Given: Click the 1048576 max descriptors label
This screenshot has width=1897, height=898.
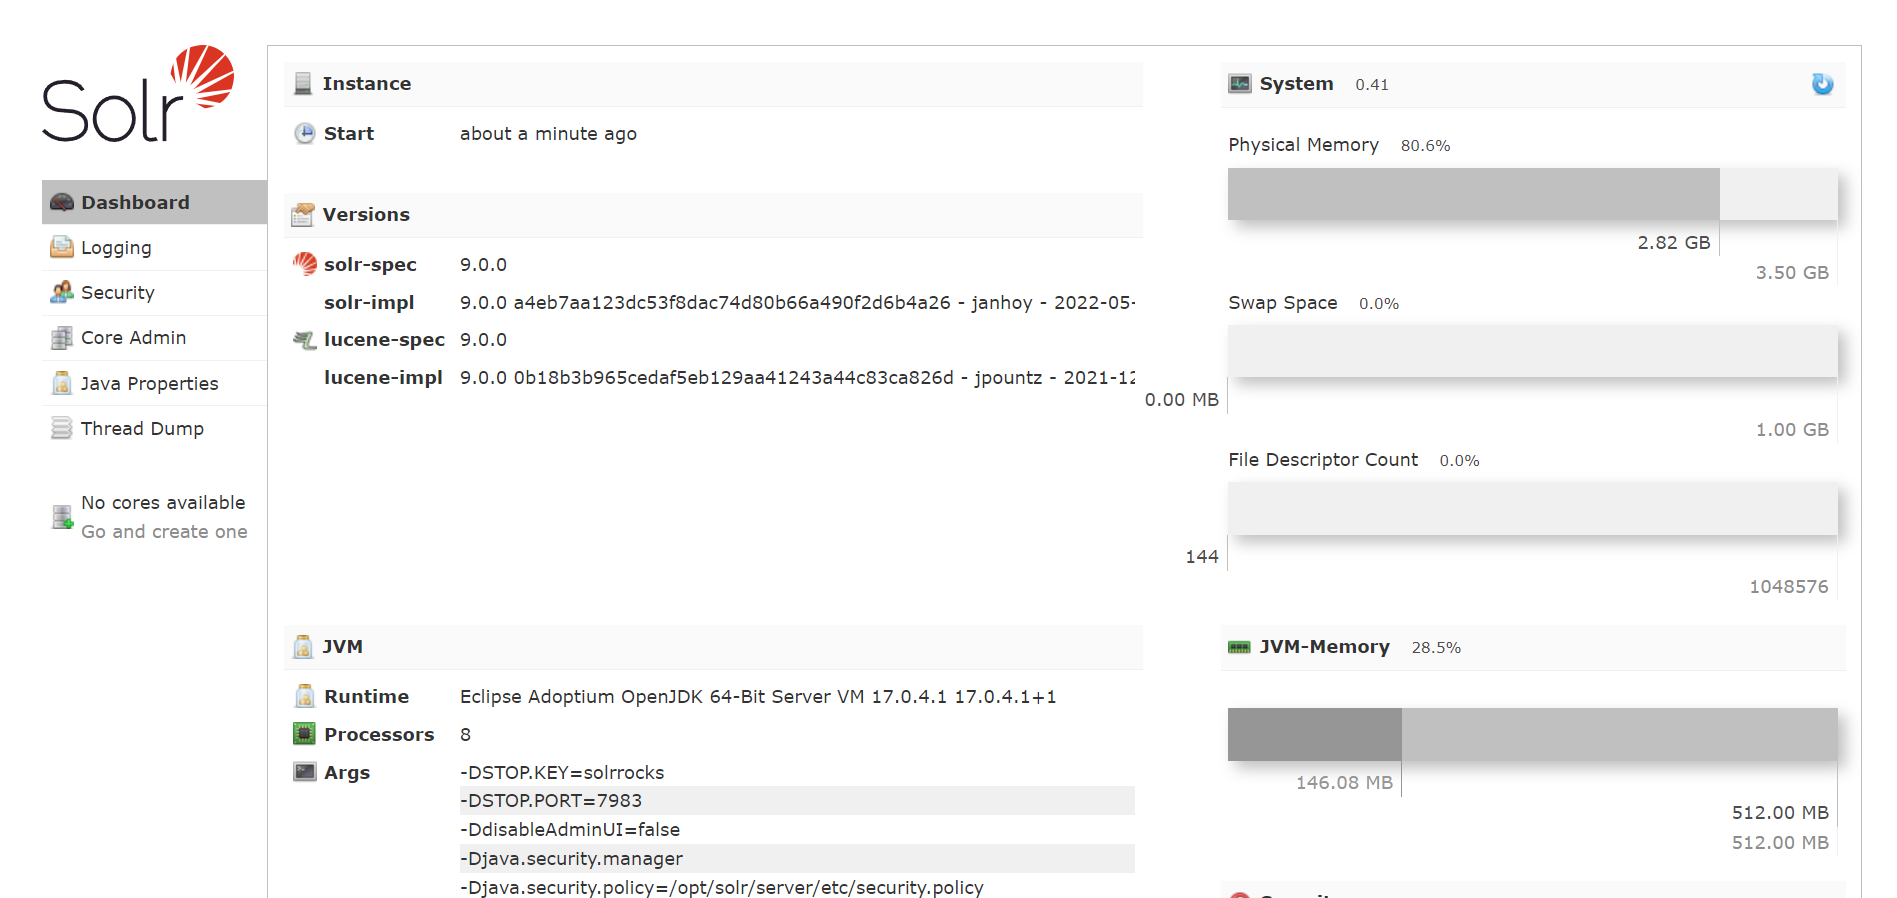Looking at the screenshot, I should click(x=1789, y=587).
